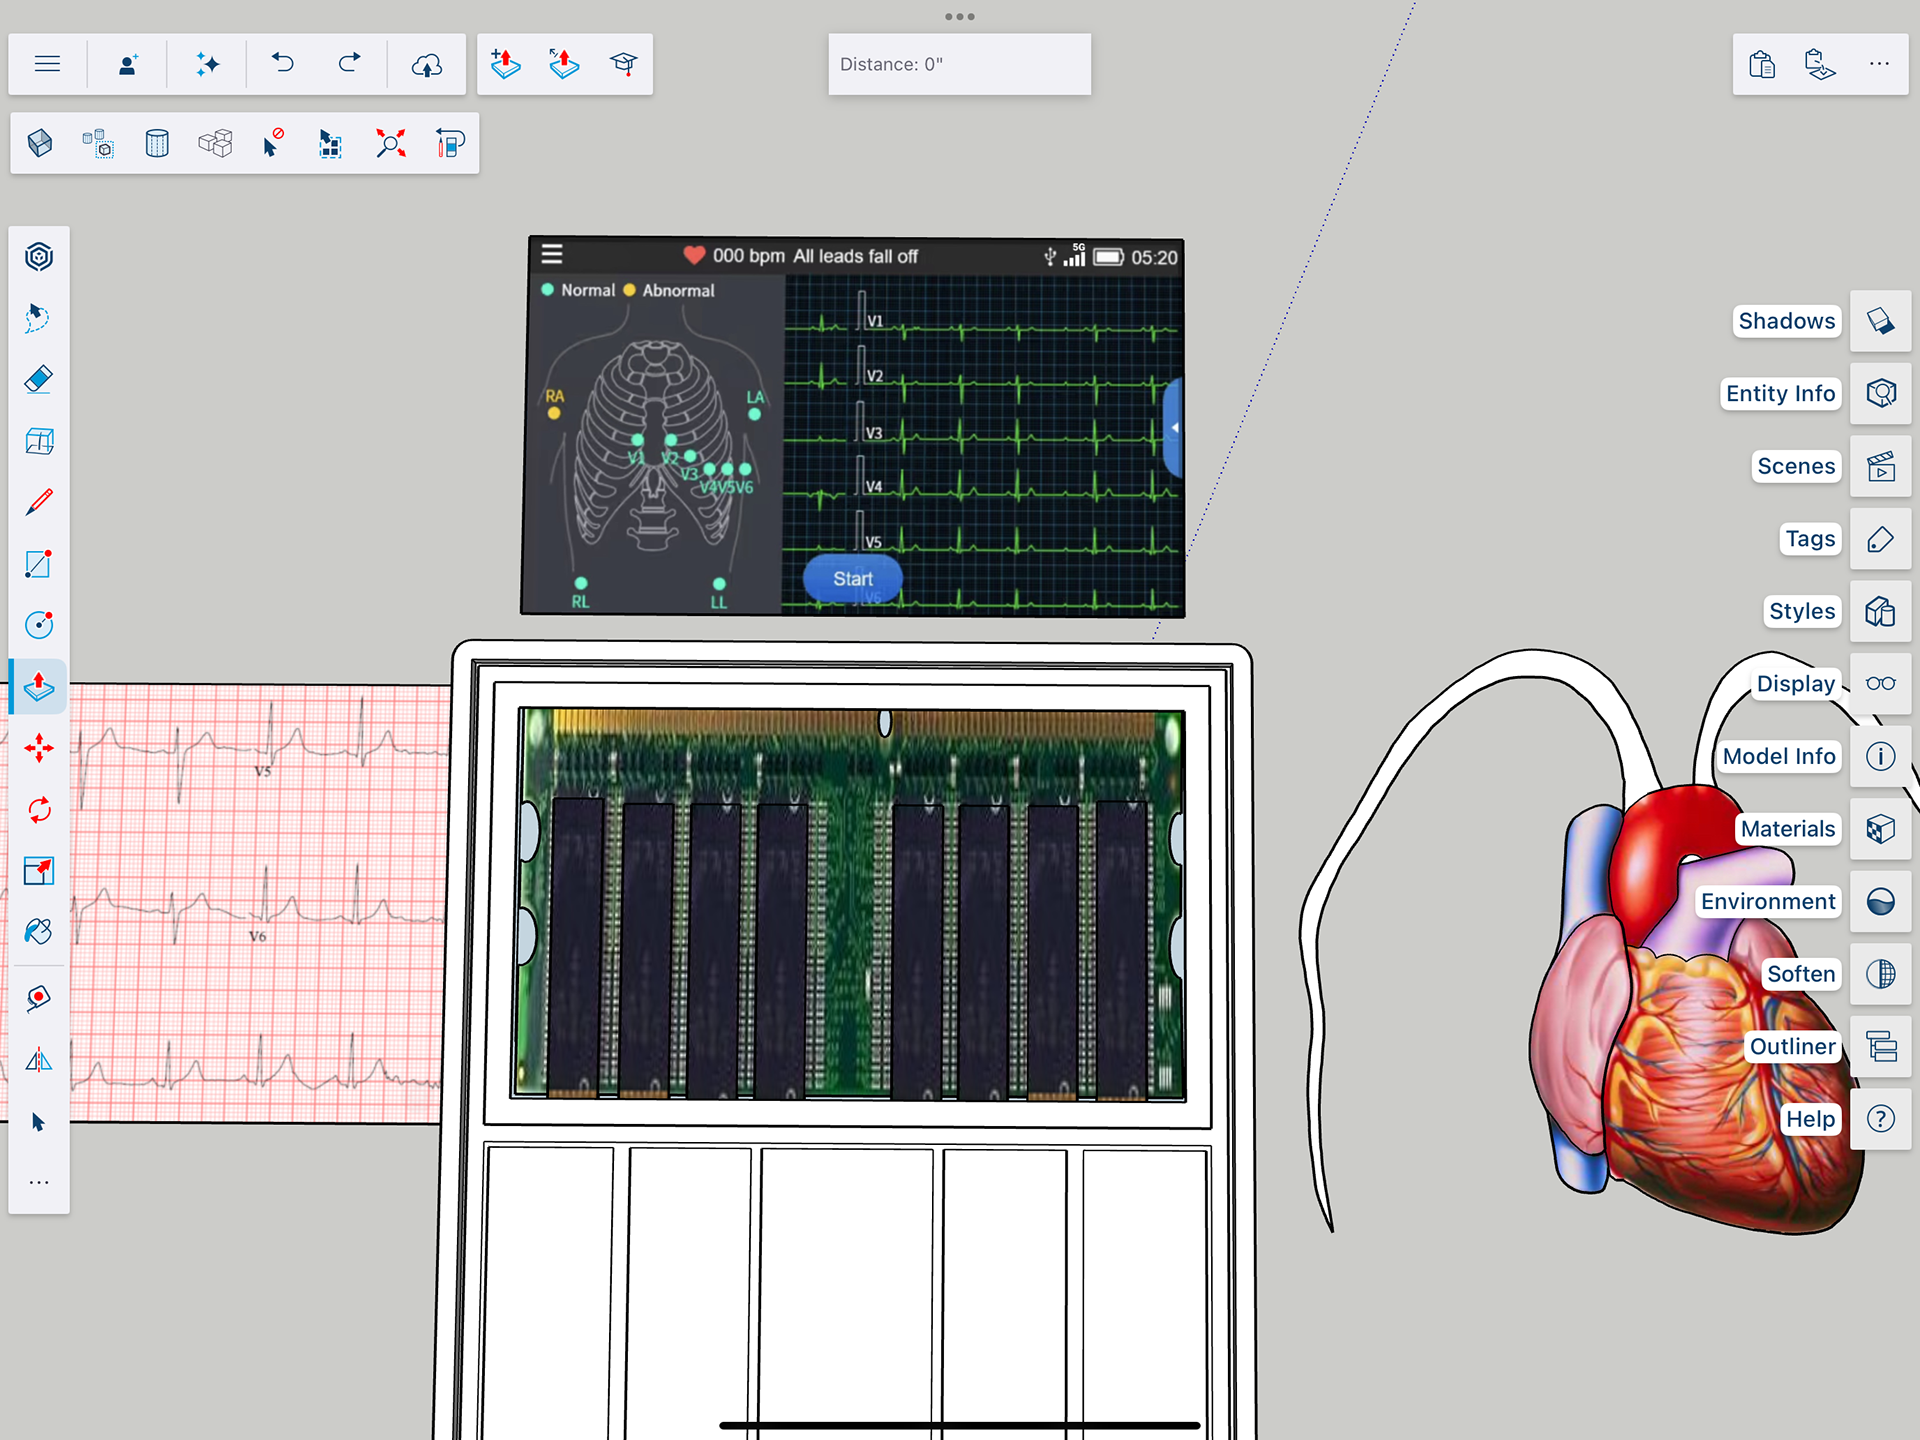This screenshot has width=1920, height=1440.
Task: Toggle the Soften edges panel
Action: coord(1880,974)
